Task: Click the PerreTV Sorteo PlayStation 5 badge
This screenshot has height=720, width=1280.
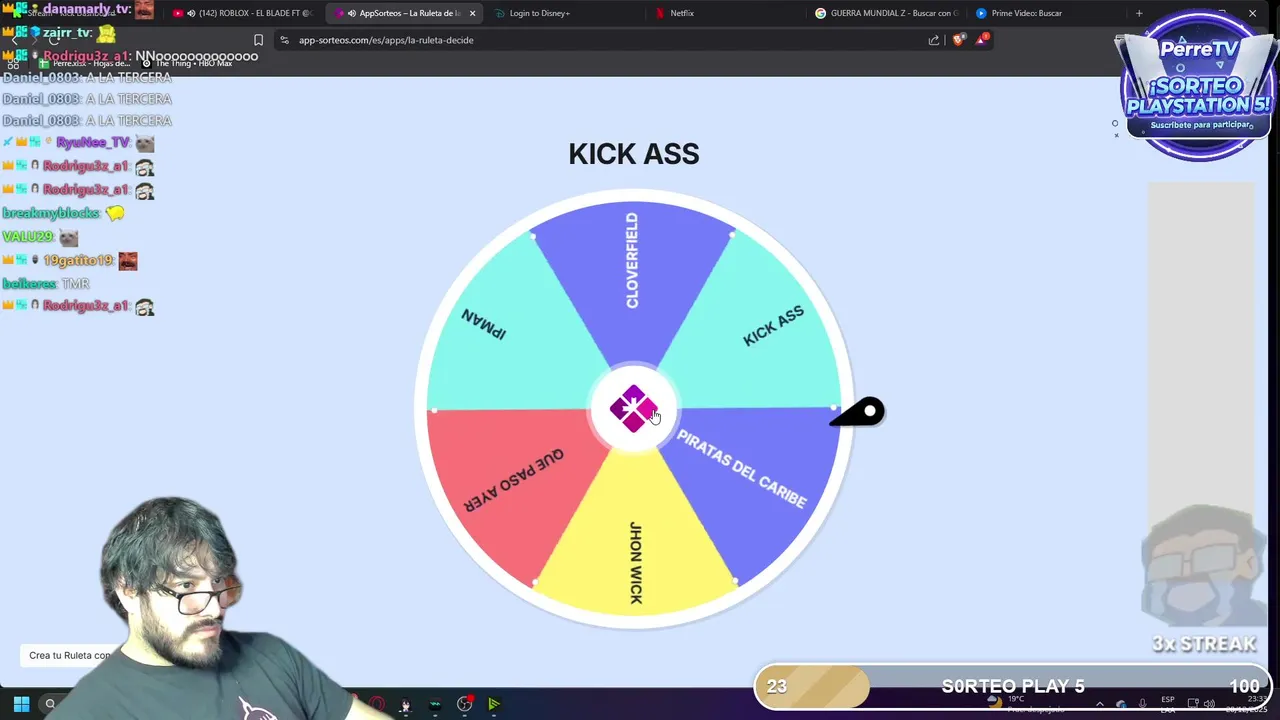Action: [1198, 85]
